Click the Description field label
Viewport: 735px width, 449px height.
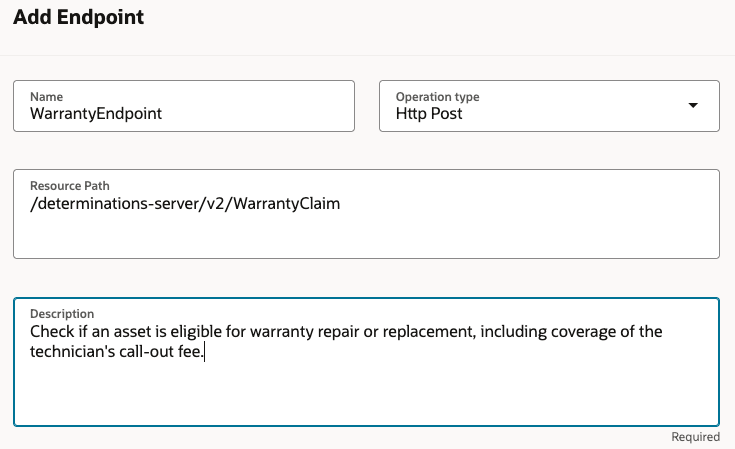(x=62, y=314)
